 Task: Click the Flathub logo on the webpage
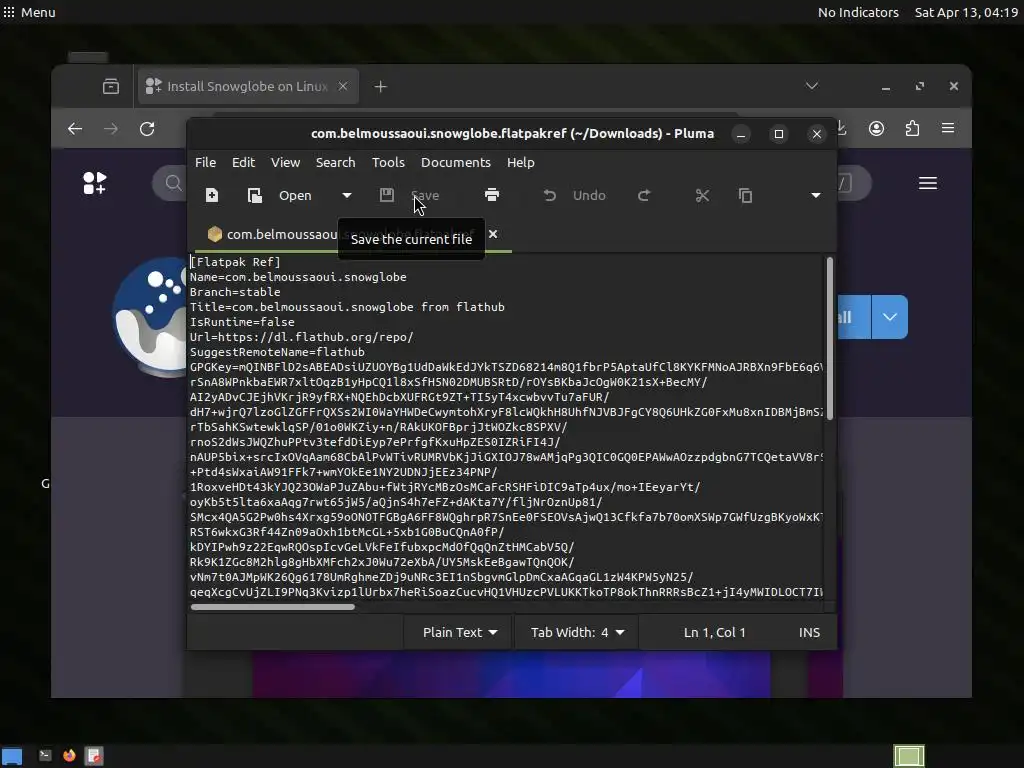[95, 183]
